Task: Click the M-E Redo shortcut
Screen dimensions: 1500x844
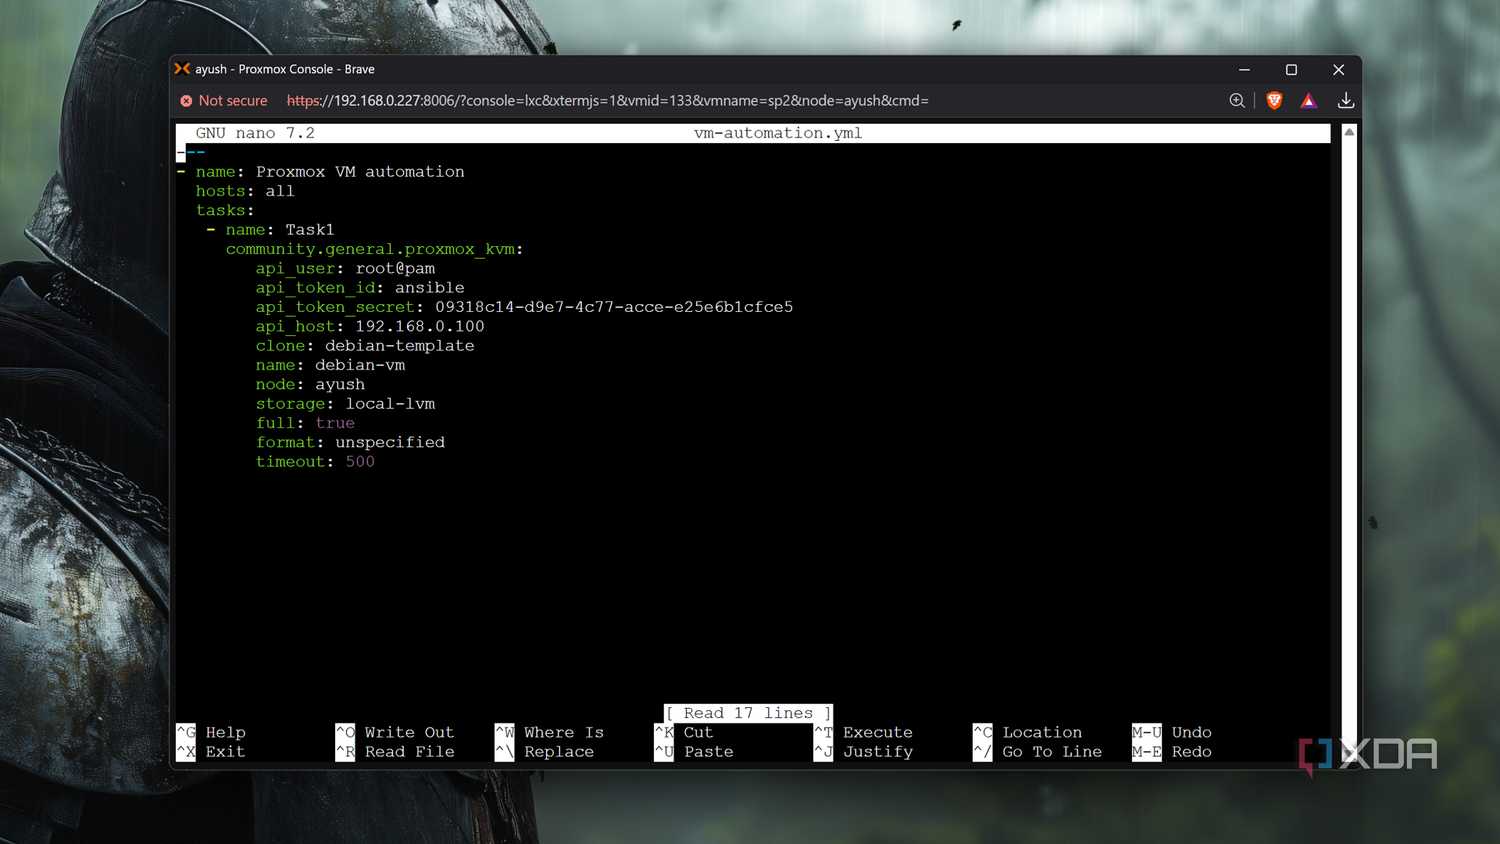Action: (1172, 752)
